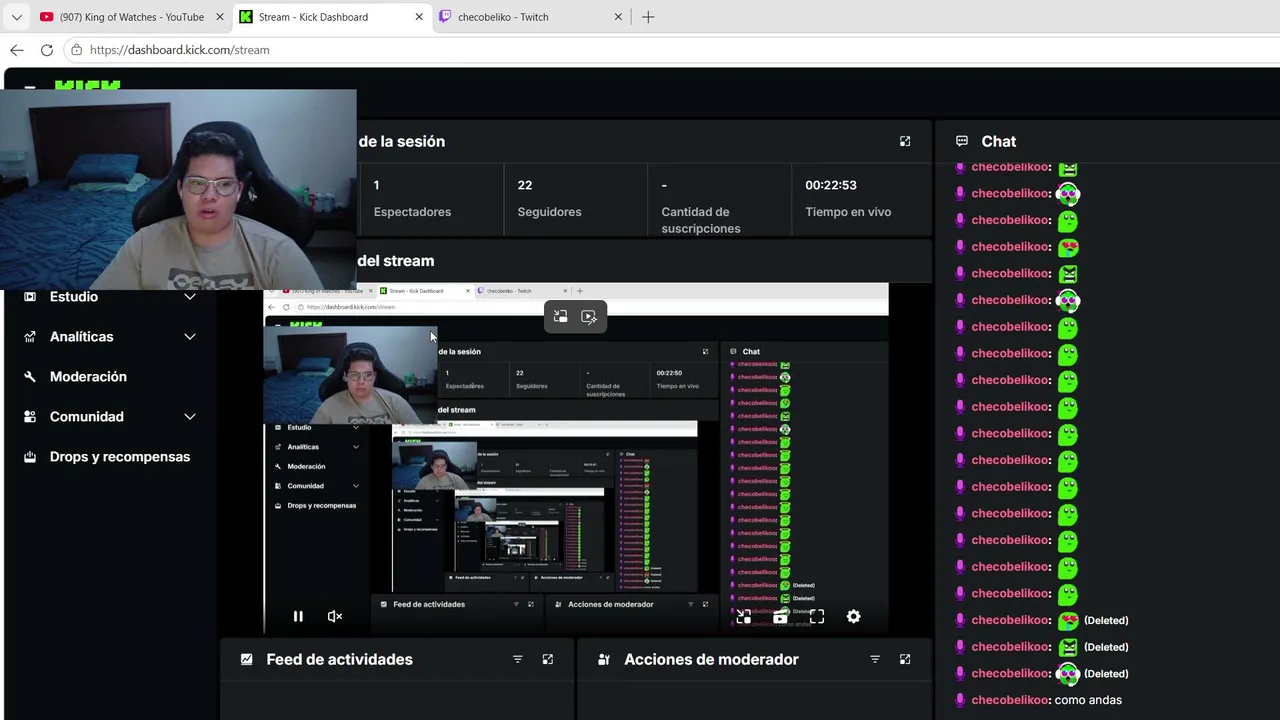Expand the Estudio sidebar section
This screenshot has width=1280, height=720.
(x=189, y=296)
